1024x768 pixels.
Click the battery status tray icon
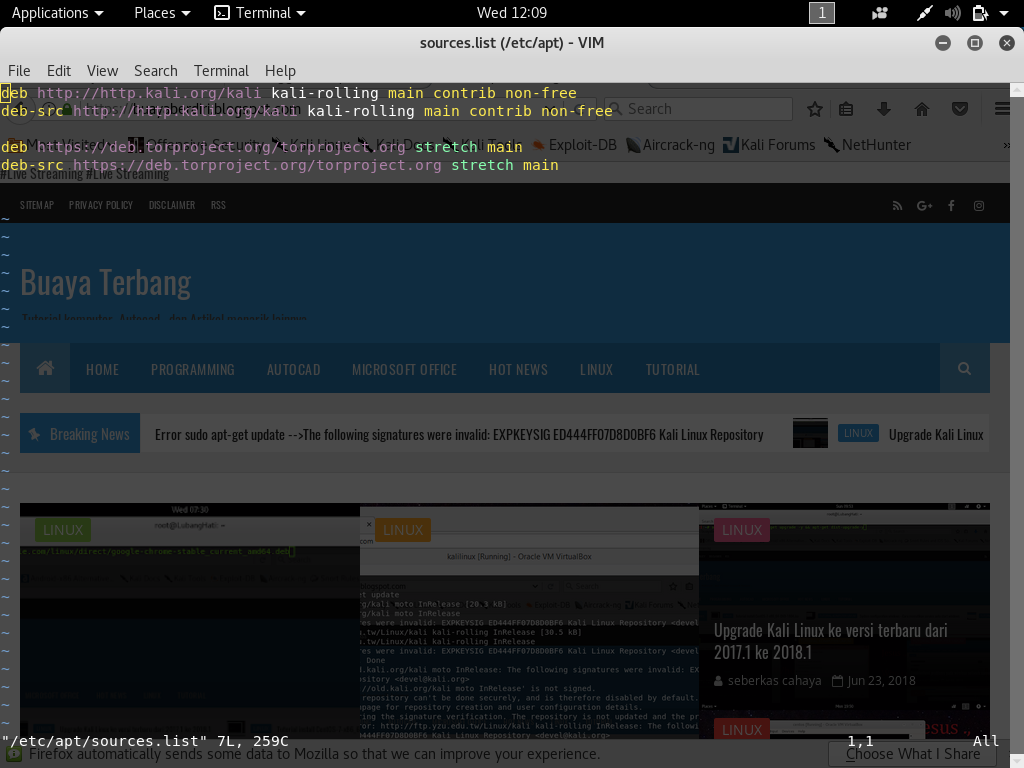pyautogui.click(x=980, y=13)
